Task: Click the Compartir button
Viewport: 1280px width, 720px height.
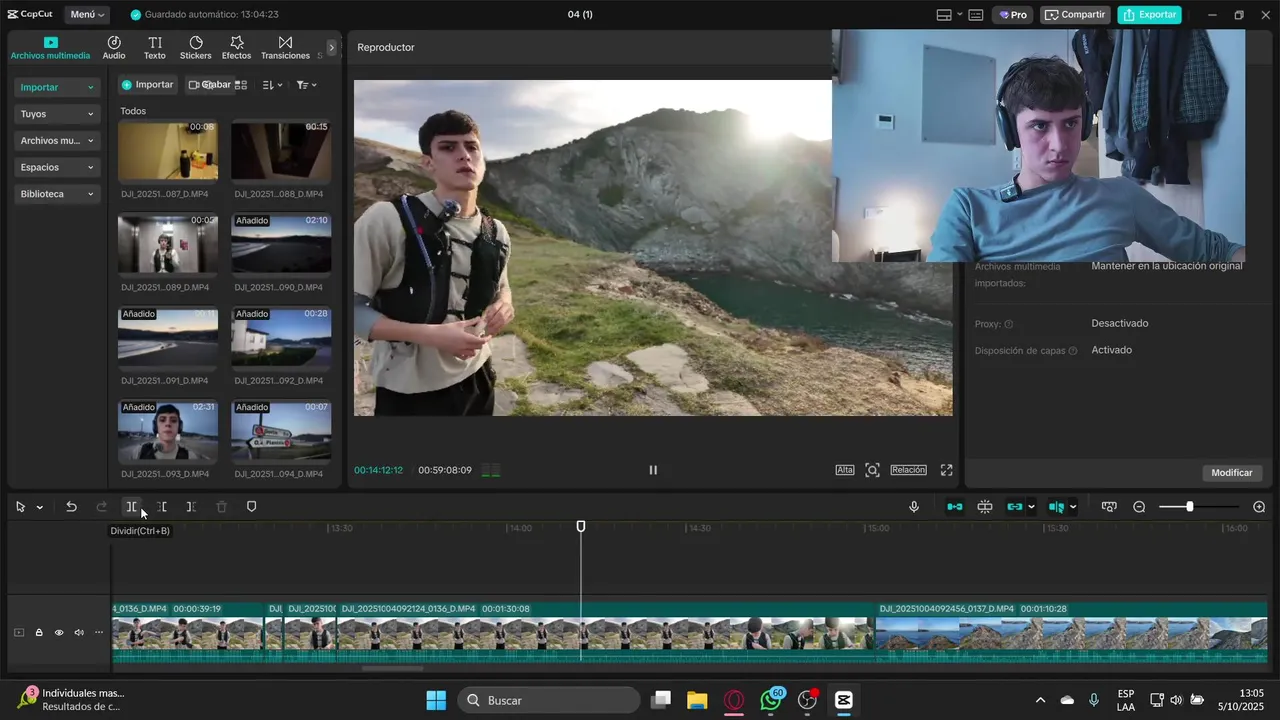Action: point(1076,15)
